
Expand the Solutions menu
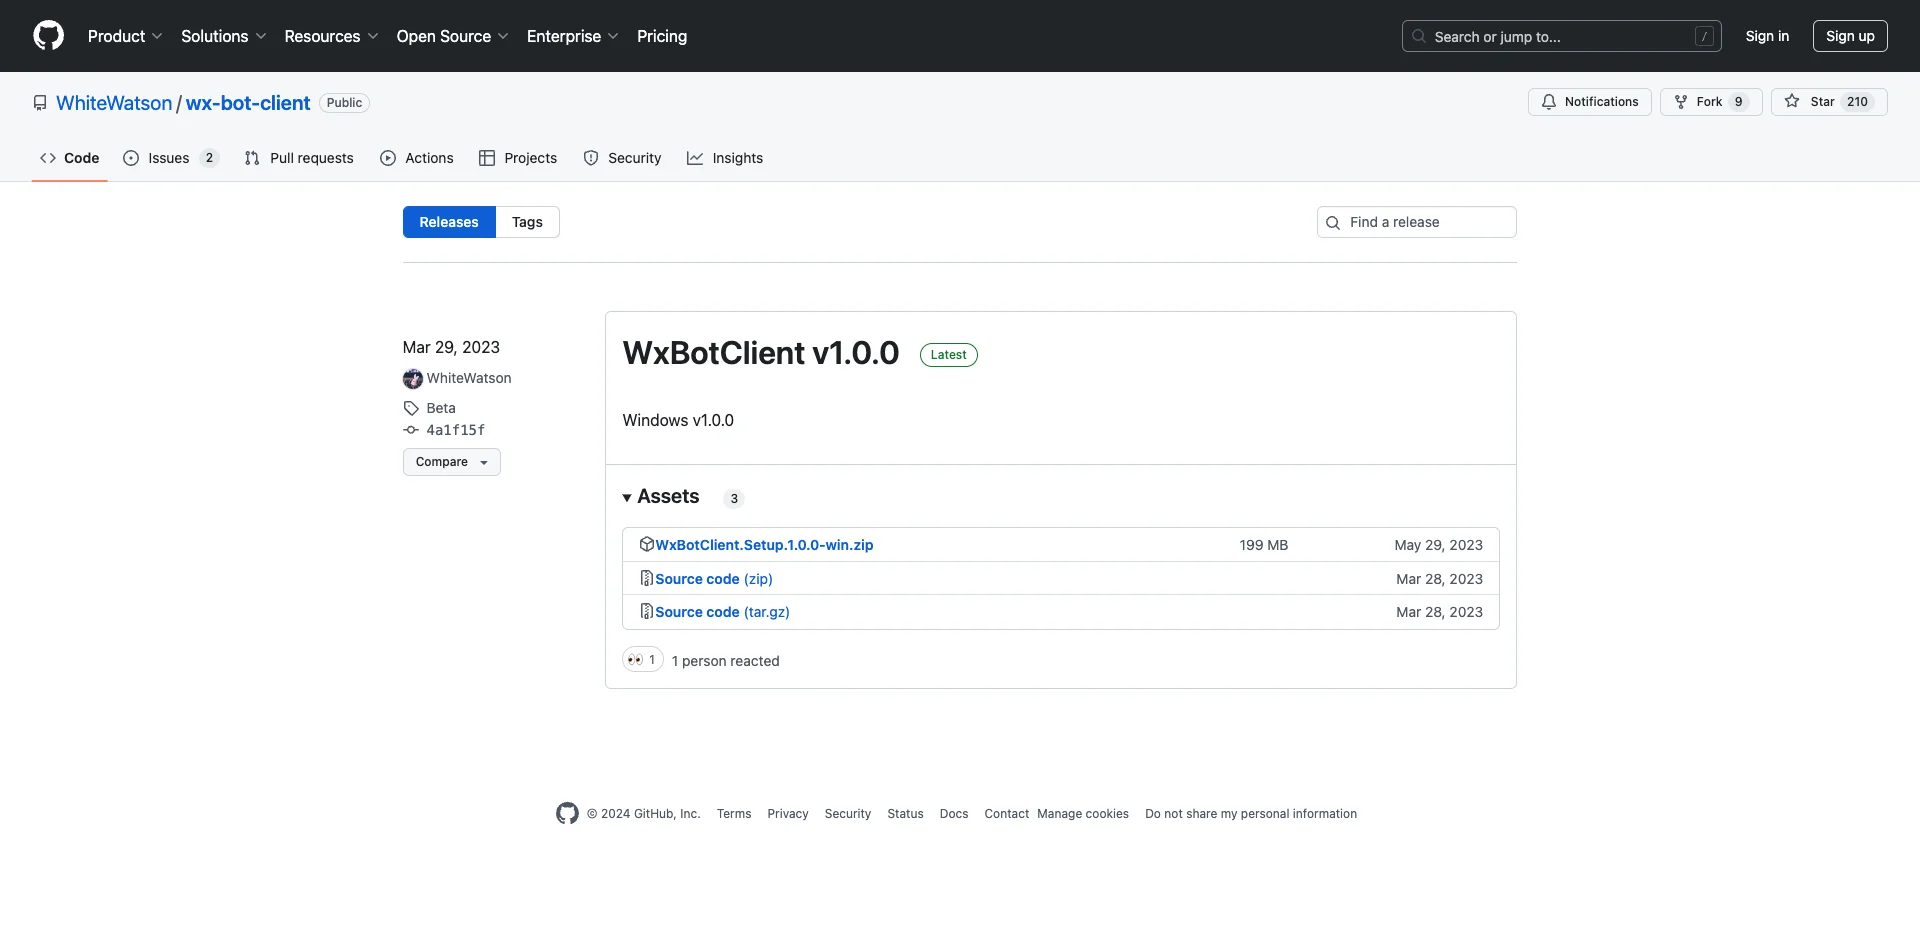click(x=224, y=36)
